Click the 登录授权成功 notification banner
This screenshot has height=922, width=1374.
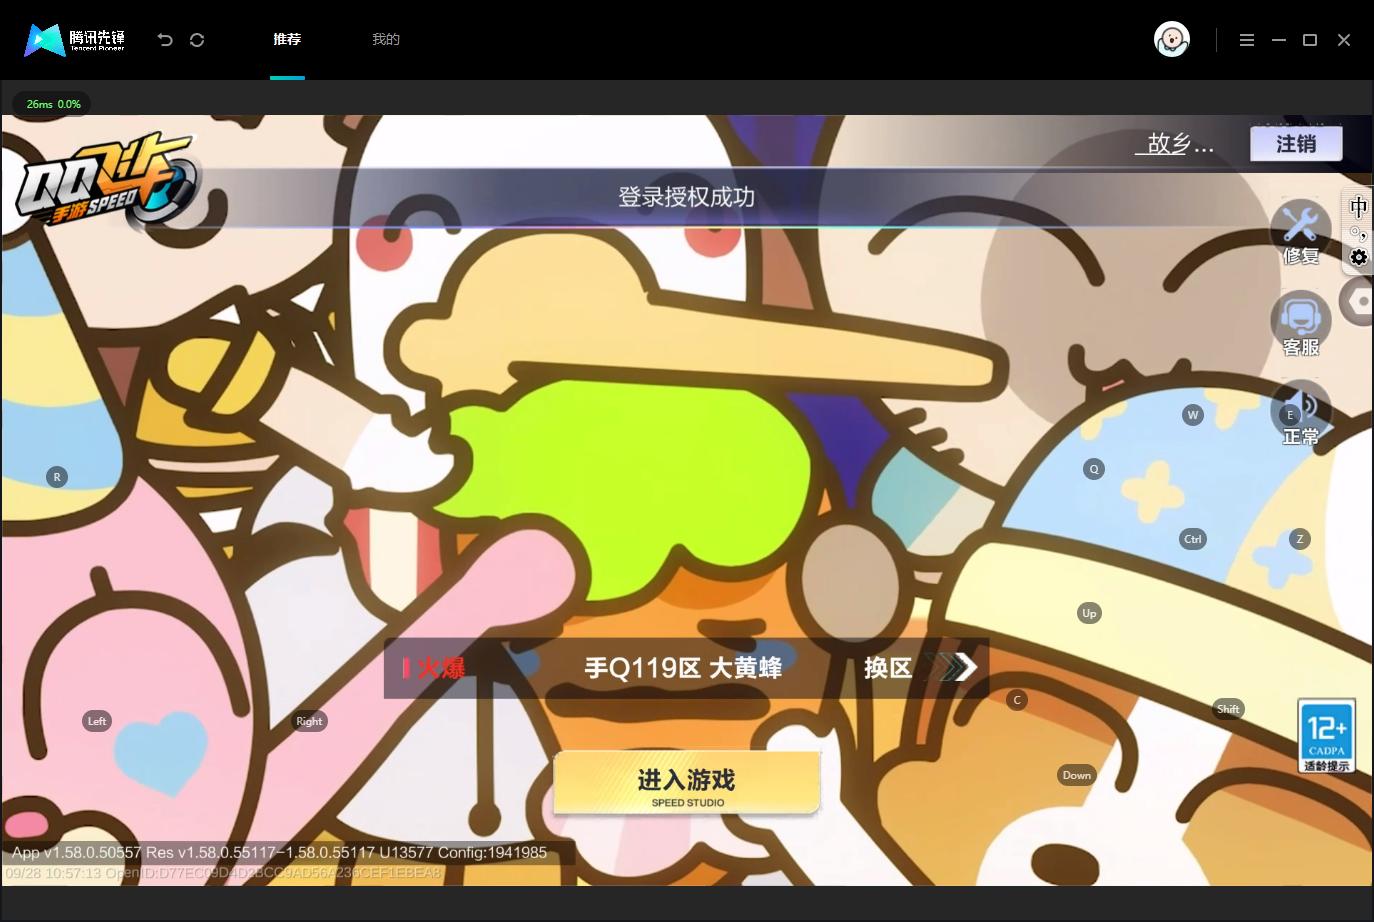click(686, 197)
